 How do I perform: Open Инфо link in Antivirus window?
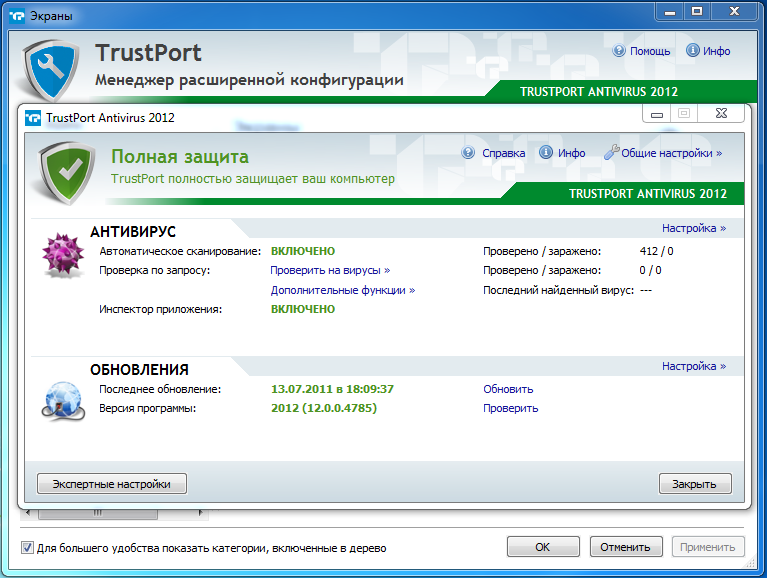click(x=571, y=153)
